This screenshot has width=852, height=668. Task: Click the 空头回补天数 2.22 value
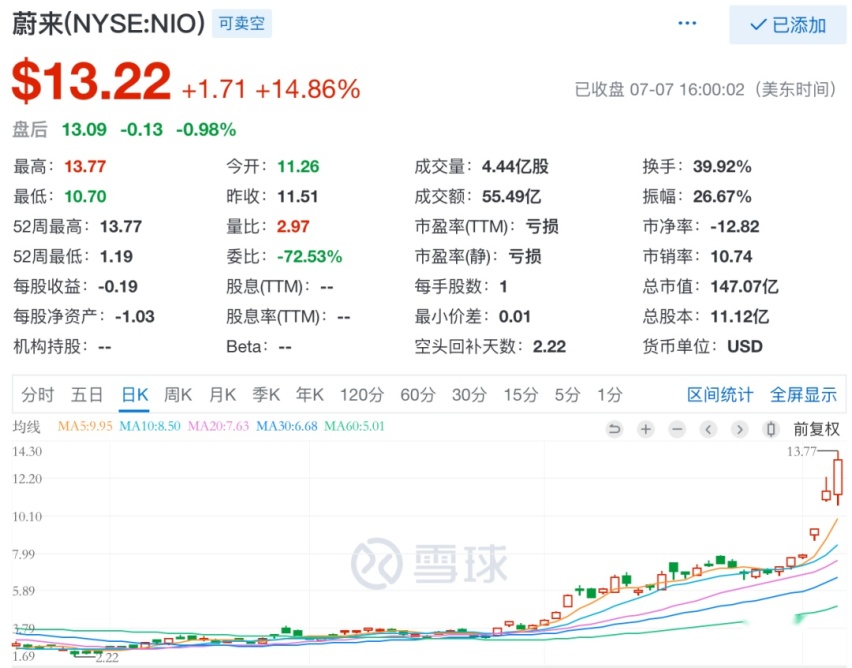tap(549, 346)
